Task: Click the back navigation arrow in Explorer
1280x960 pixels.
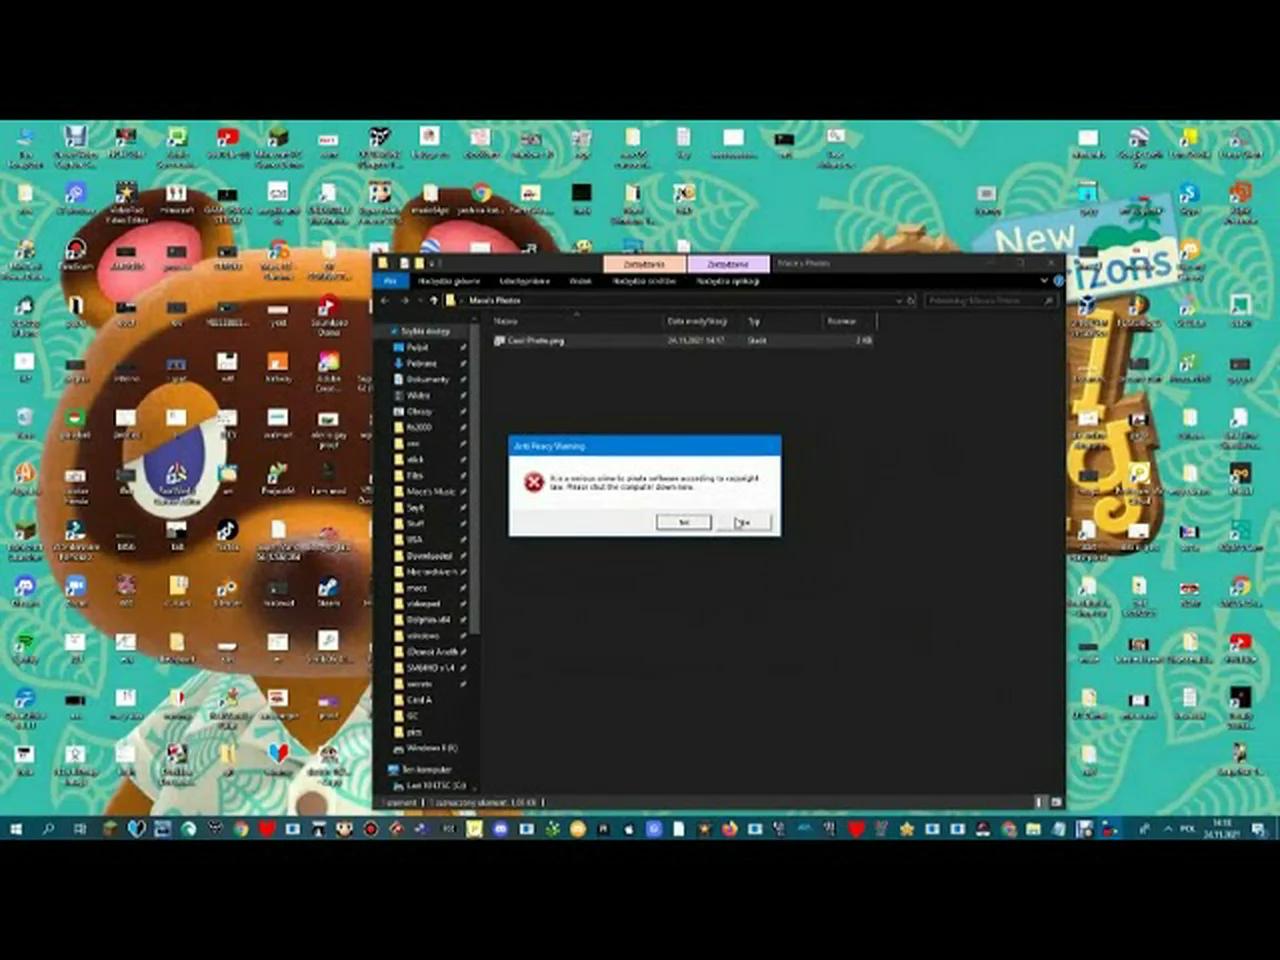Action: click(x=386, y=300)
